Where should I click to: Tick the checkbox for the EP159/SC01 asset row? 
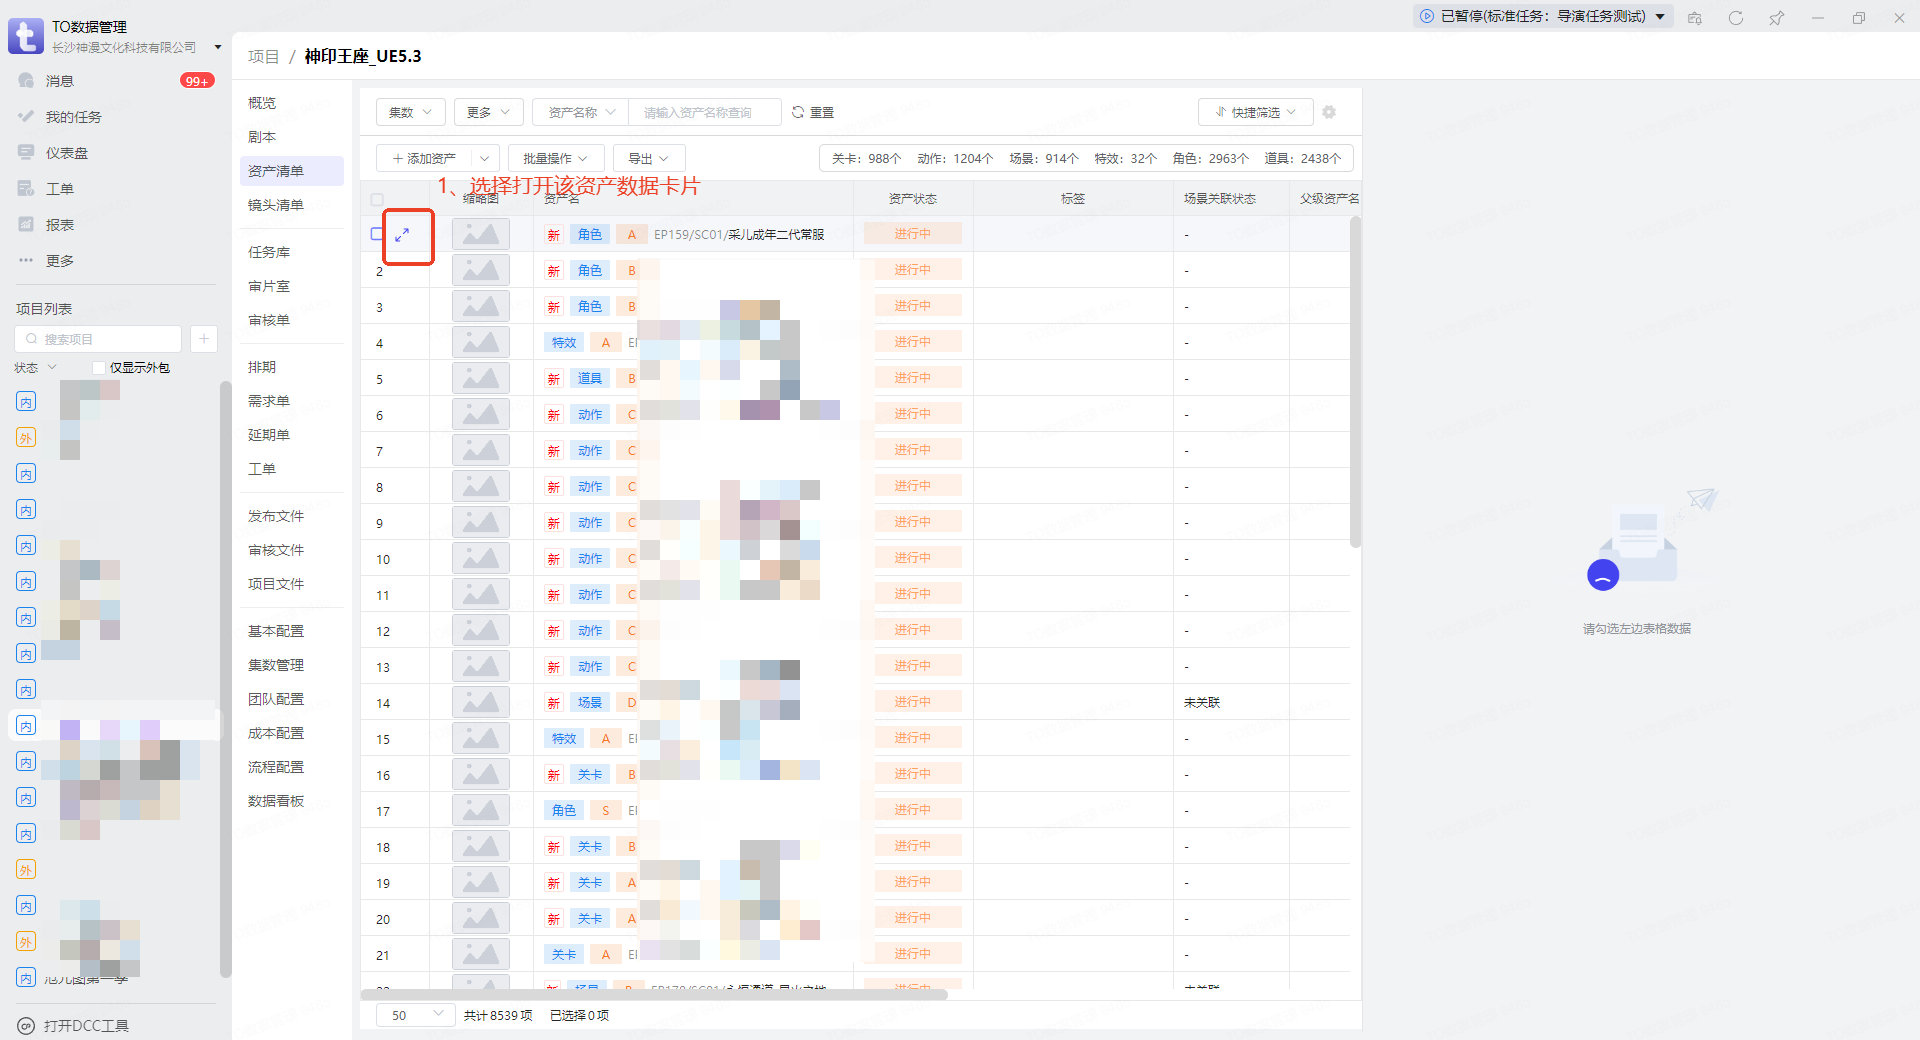tap(377, 234)
